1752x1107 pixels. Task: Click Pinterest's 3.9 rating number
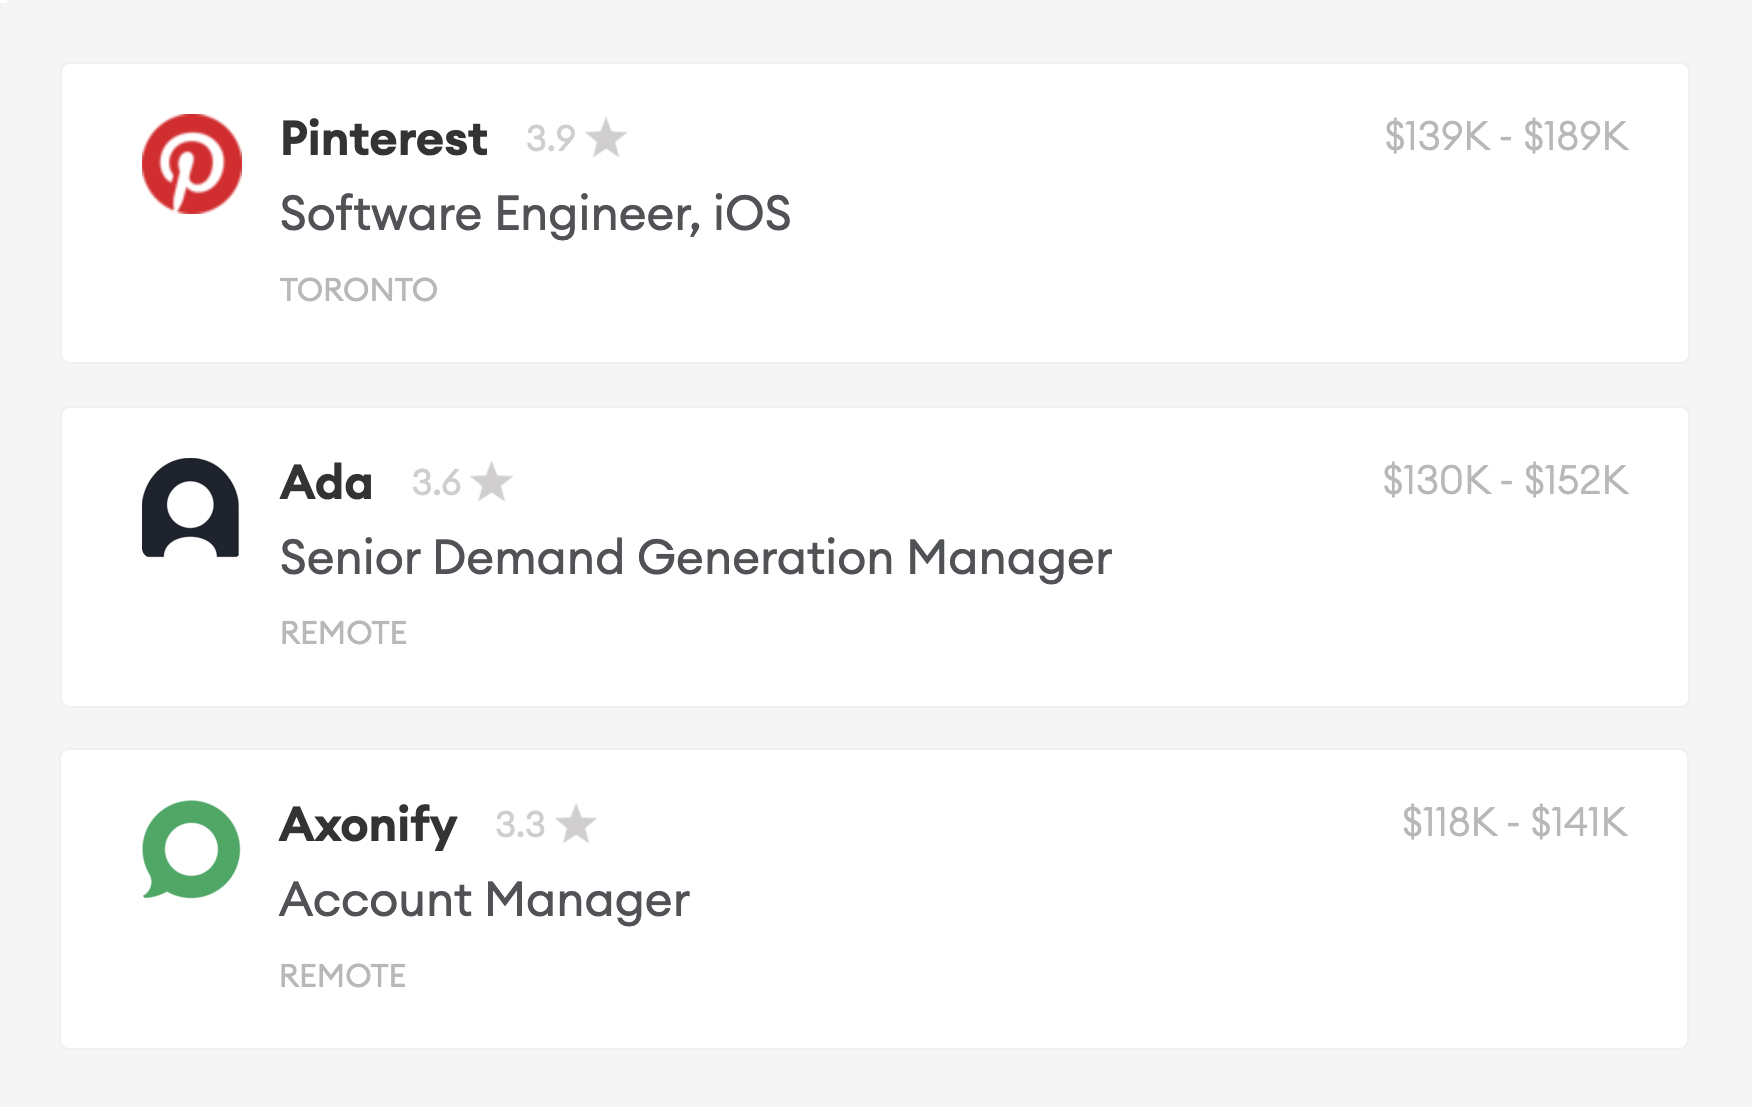point(549,139)
